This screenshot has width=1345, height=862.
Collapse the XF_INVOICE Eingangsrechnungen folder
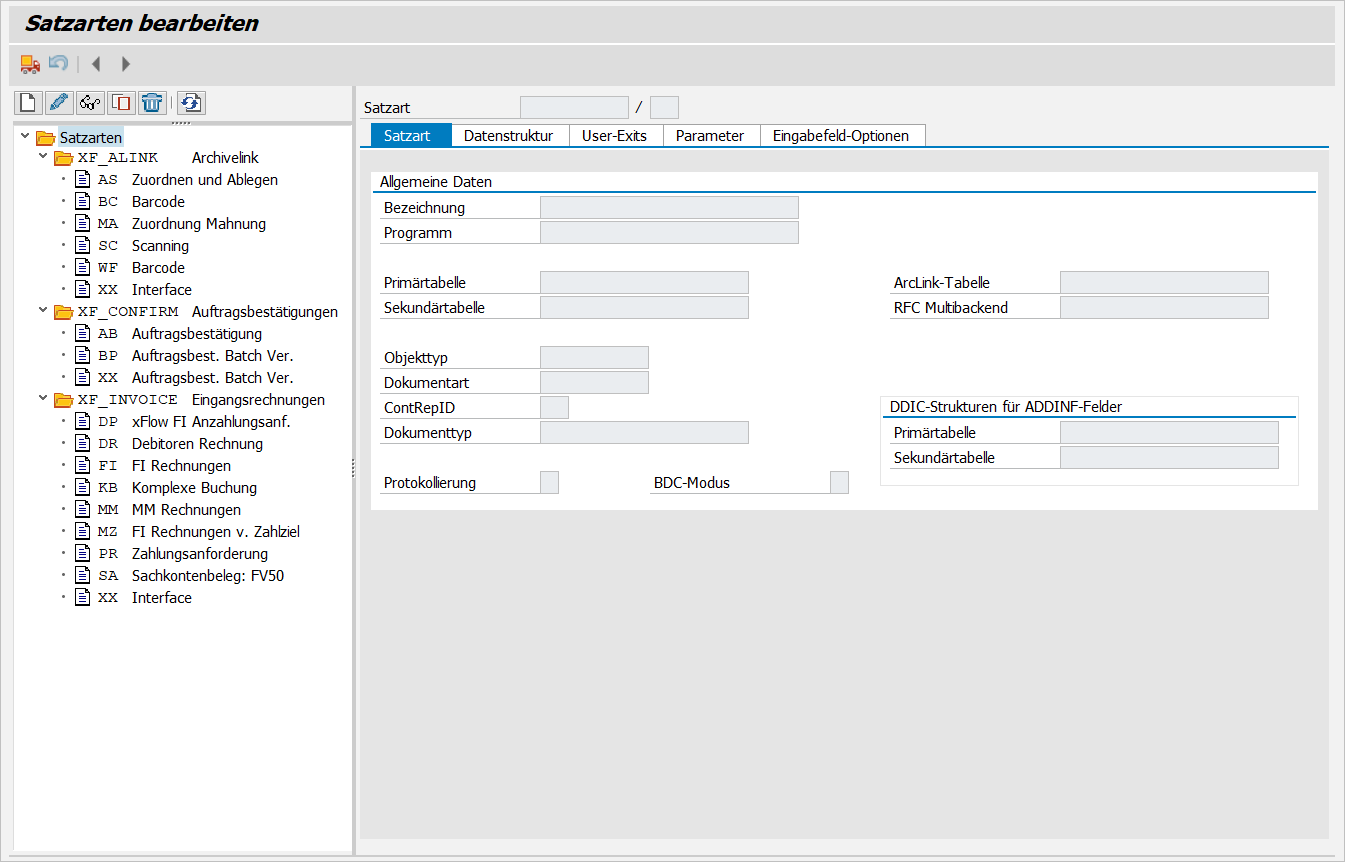point(43,399)
